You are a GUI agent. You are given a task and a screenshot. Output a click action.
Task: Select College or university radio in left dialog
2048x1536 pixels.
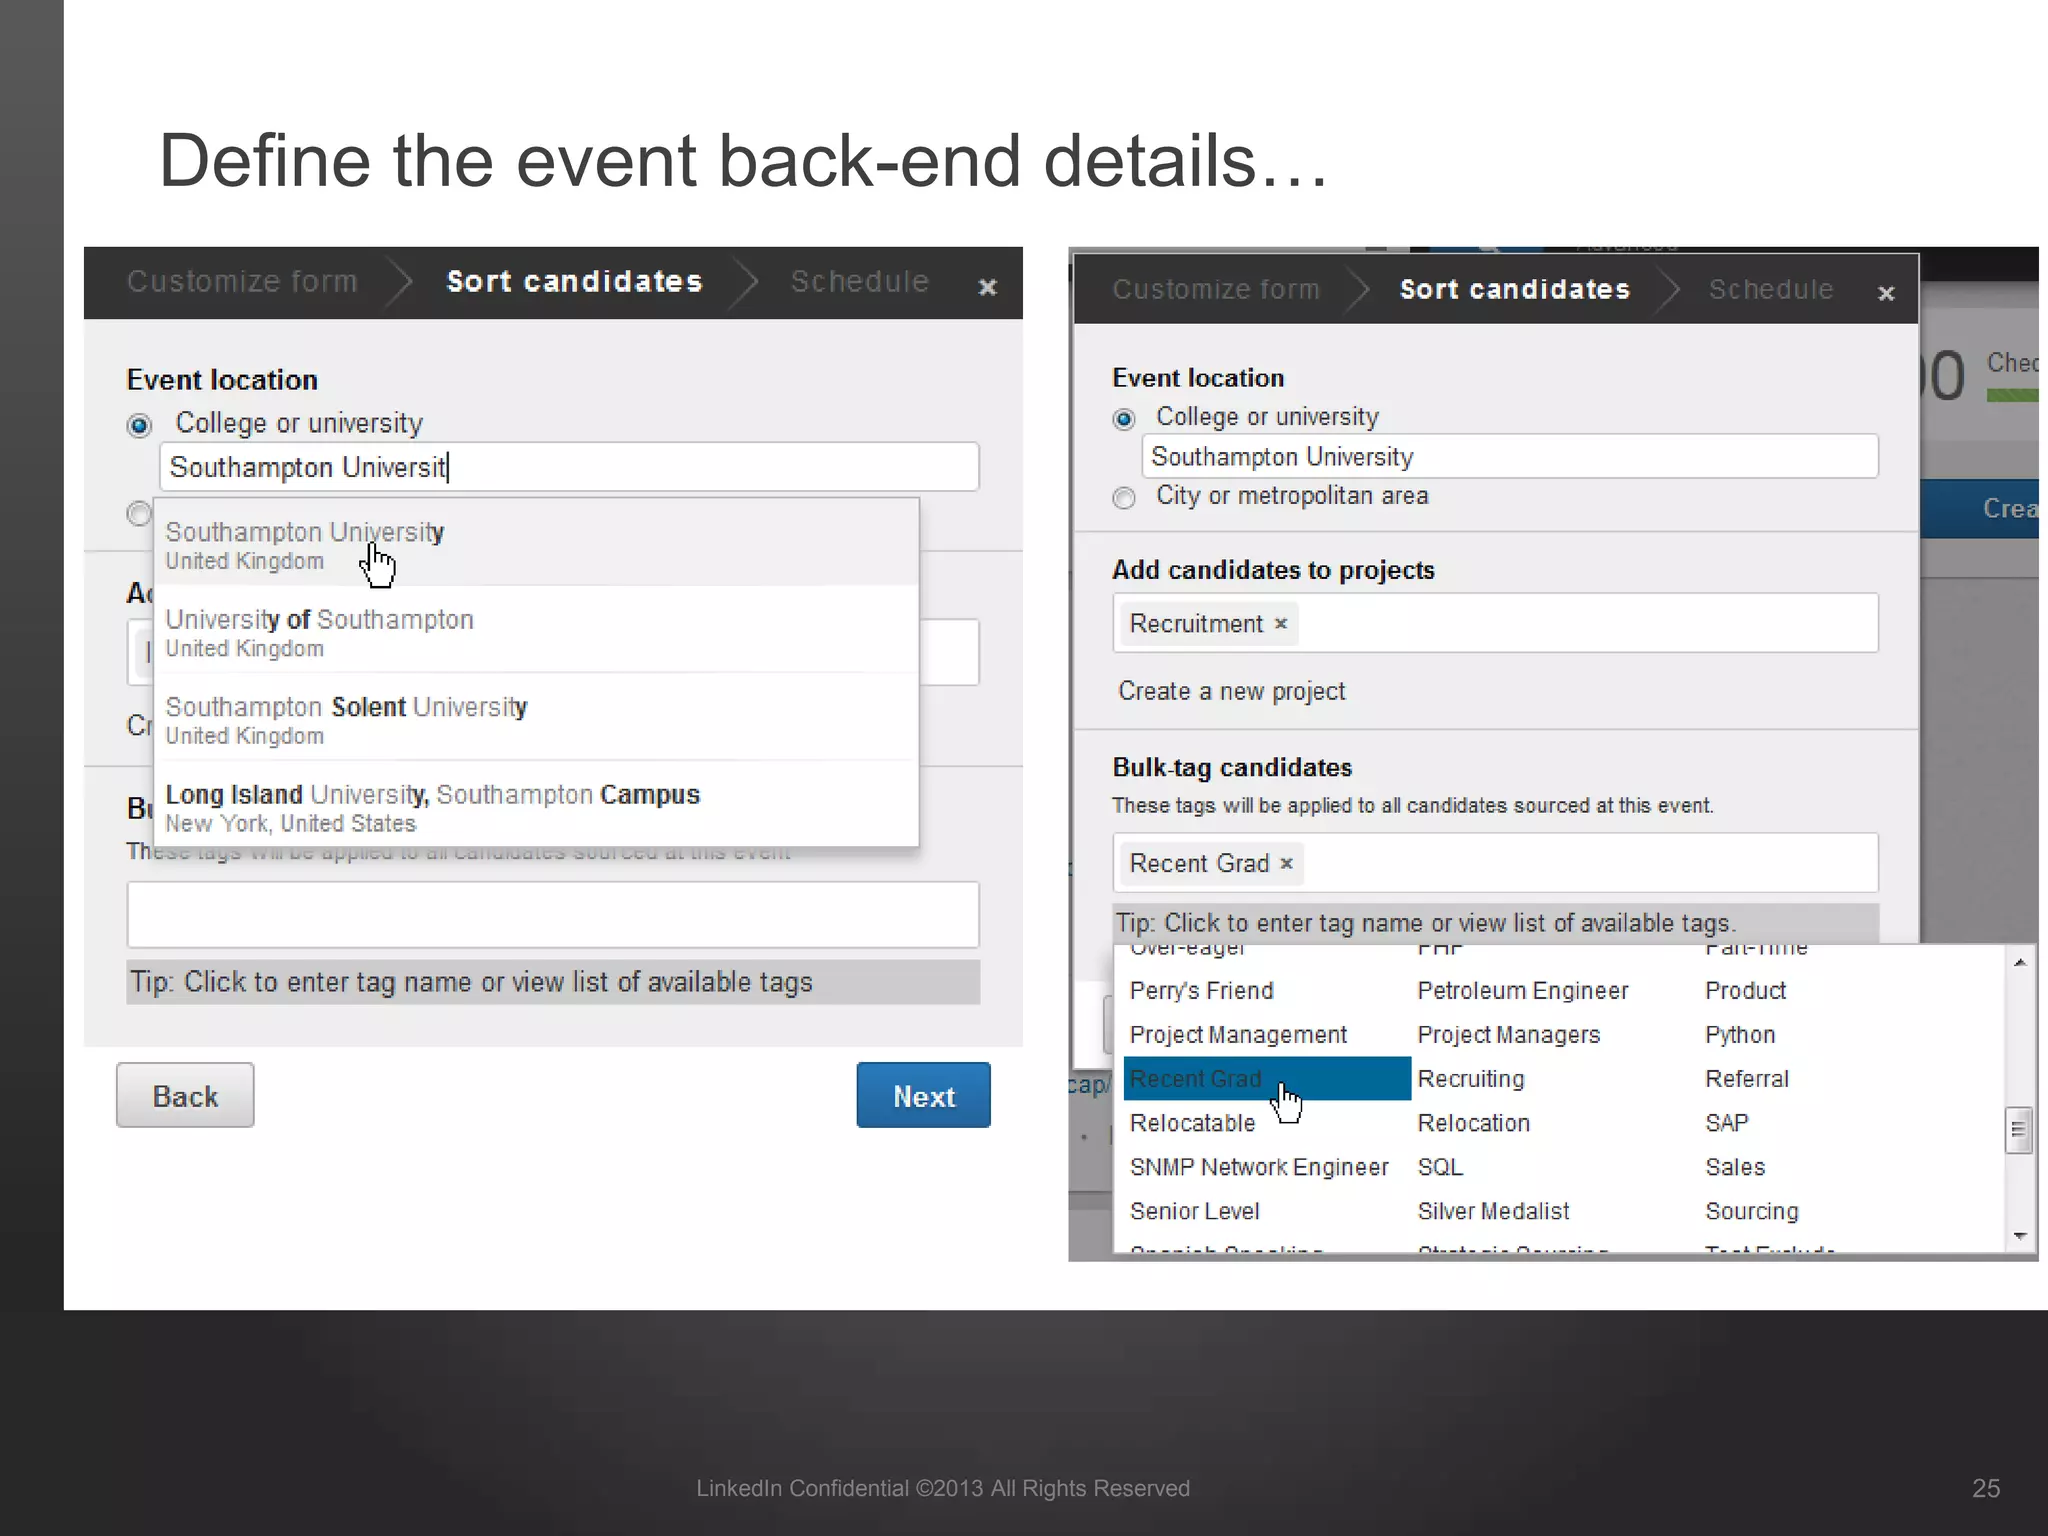pyautogui.click(x=139, y=425)
